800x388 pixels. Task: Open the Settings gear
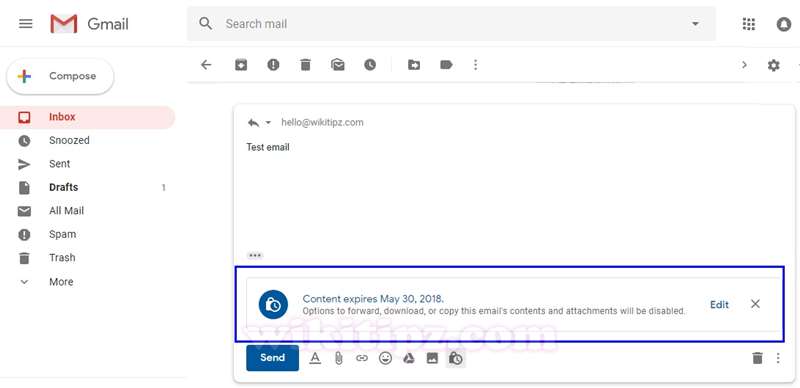click(773, 65)
